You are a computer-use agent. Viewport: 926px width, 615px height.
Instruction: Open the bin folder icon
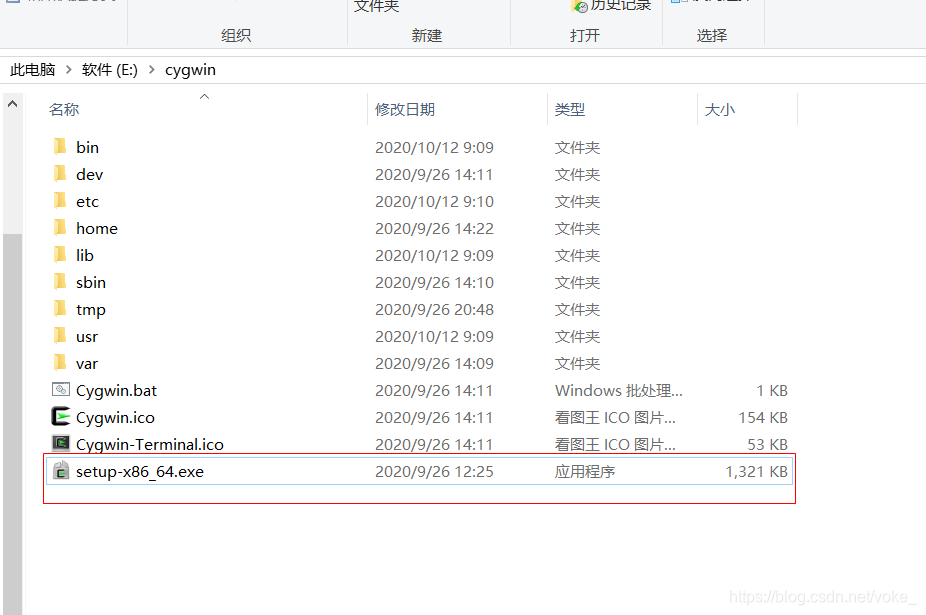[60, 147]
